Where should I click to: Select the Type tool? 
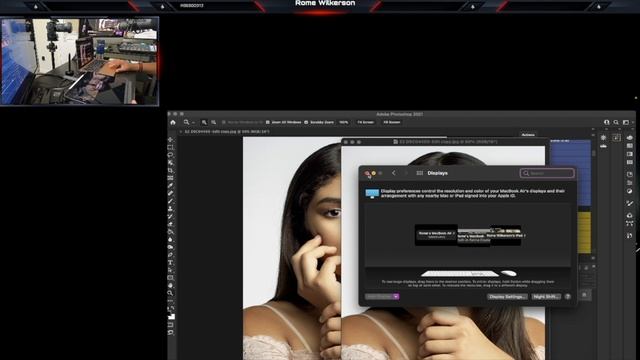[171, 262]
